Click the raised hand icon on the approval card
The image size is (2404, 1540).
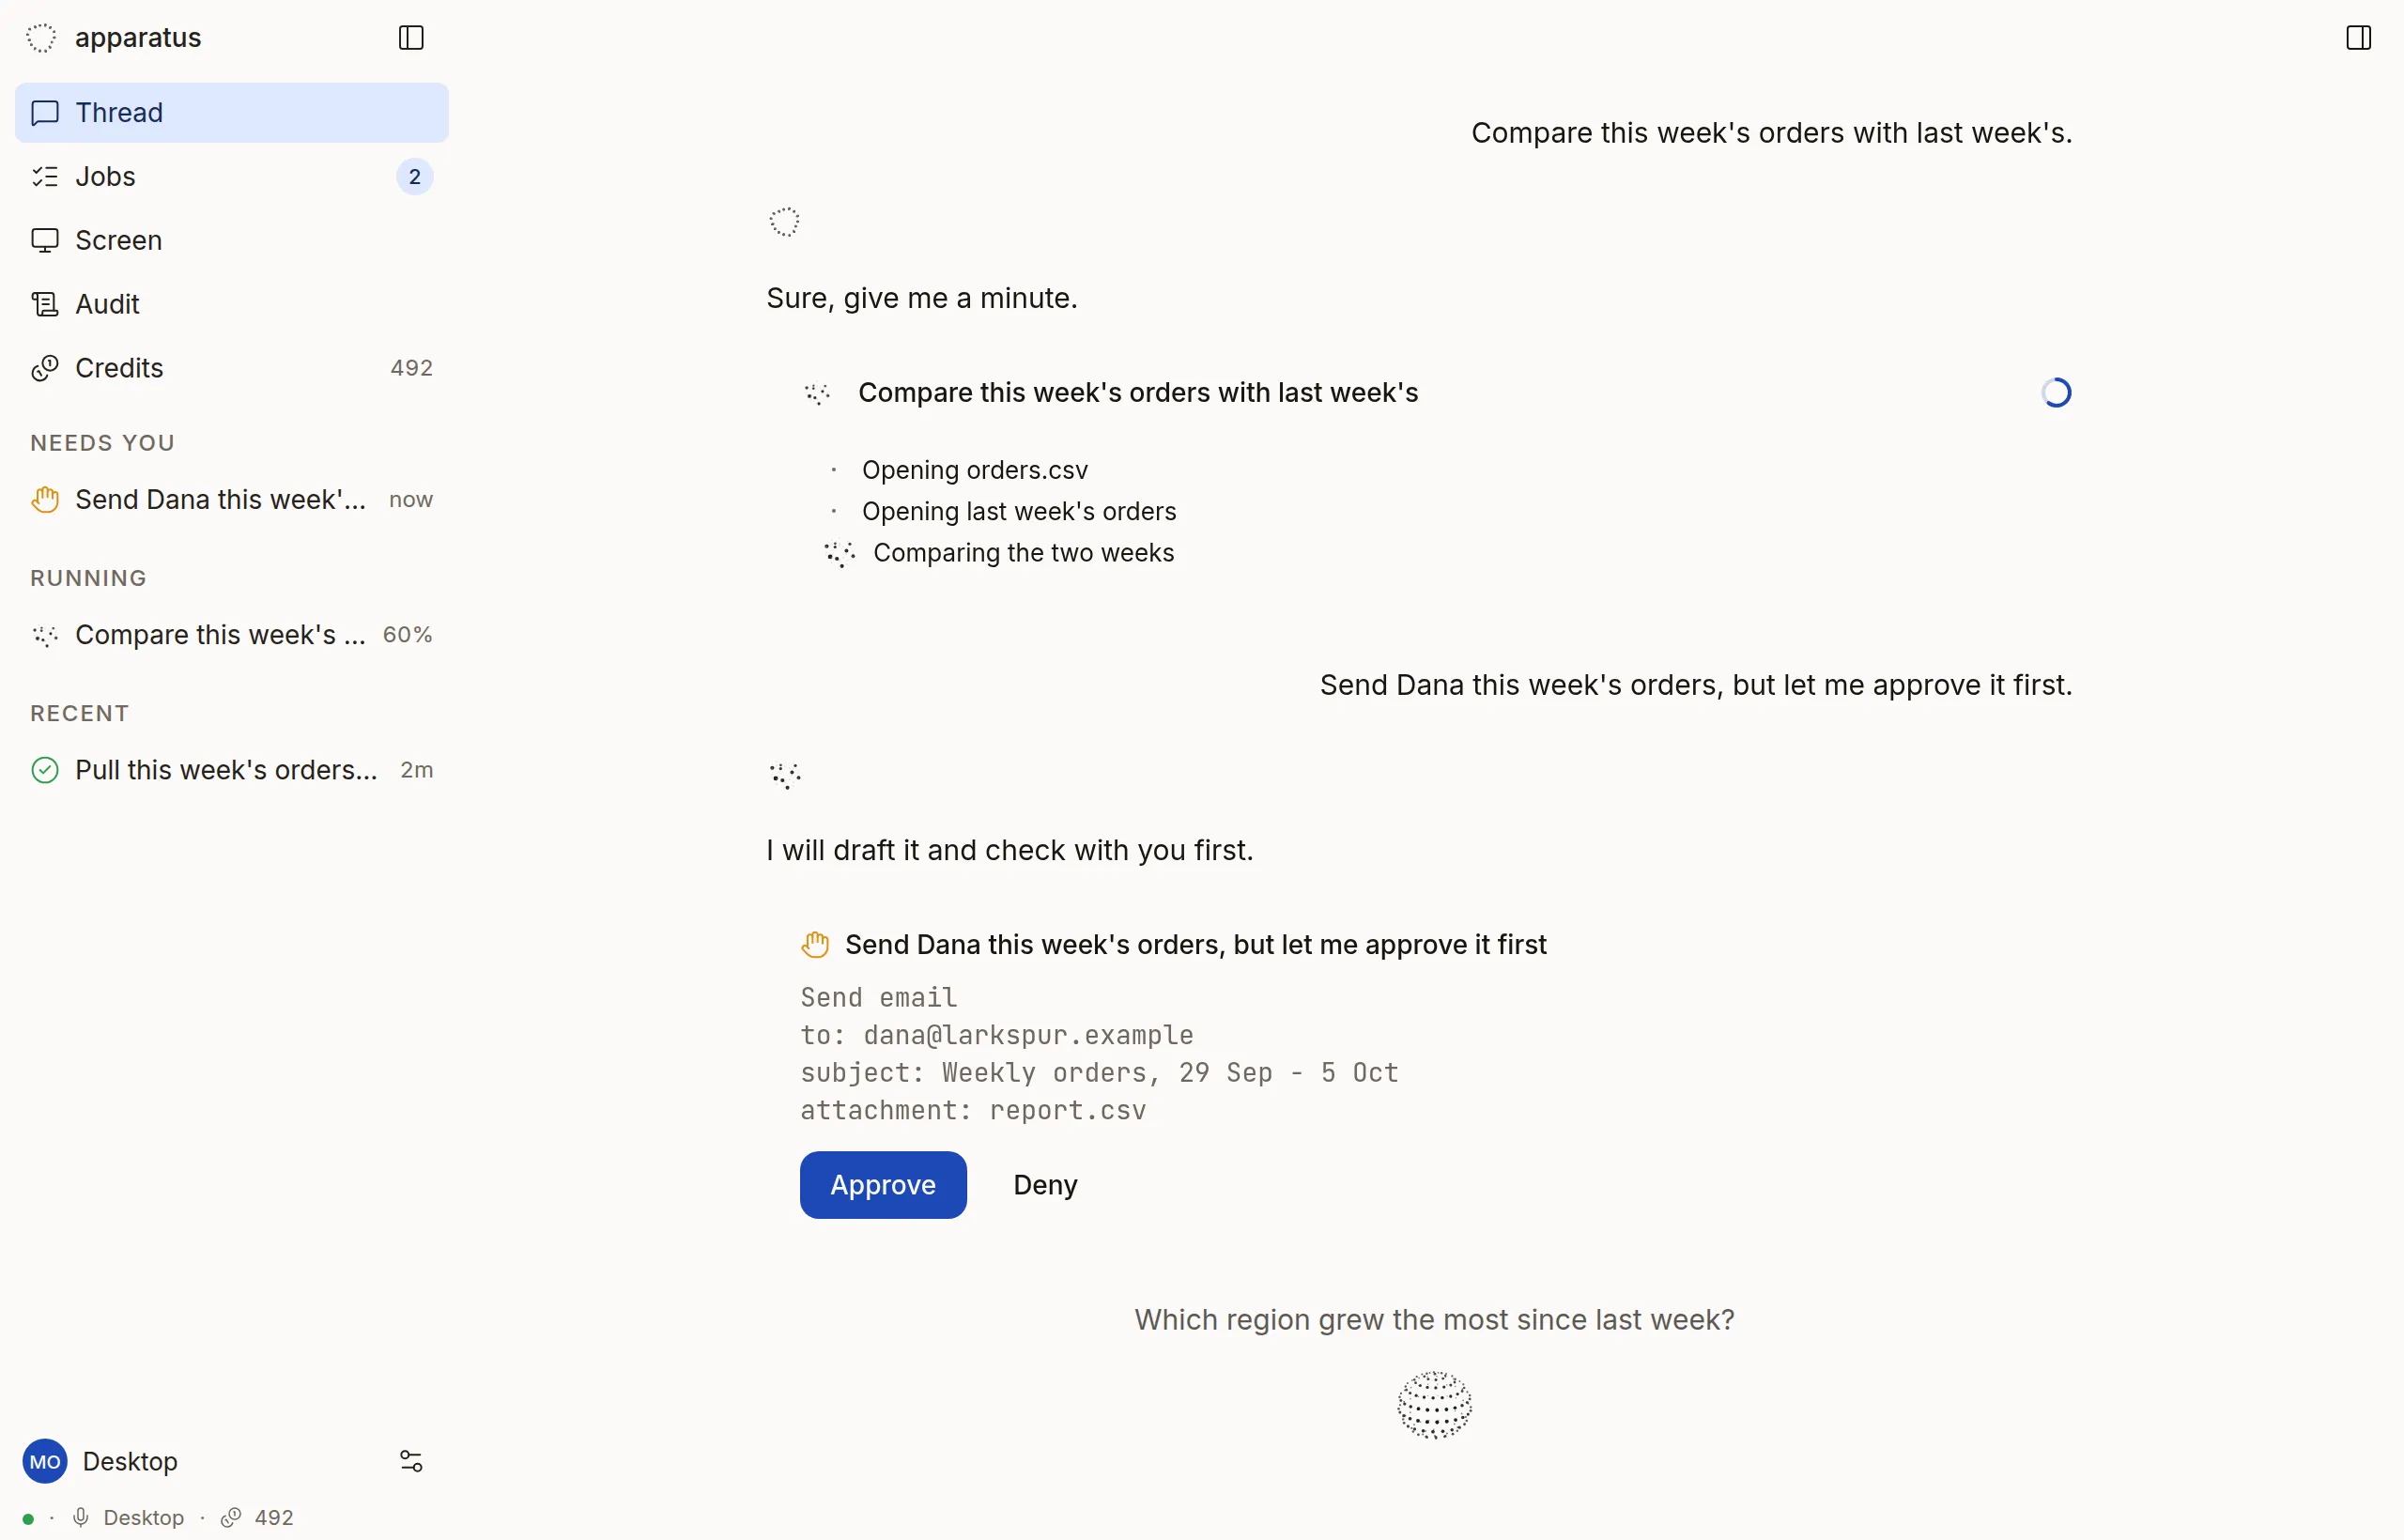tap(815, 945)
